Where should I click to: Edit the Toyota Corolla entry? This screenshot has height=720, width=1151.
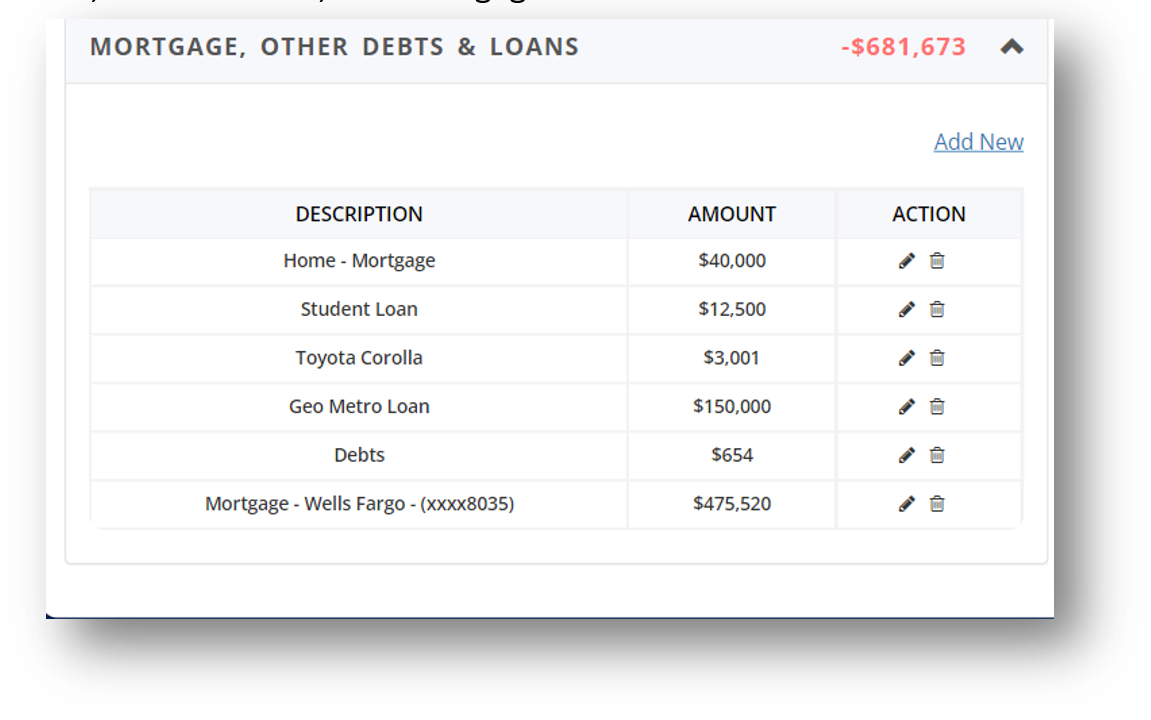907,357
